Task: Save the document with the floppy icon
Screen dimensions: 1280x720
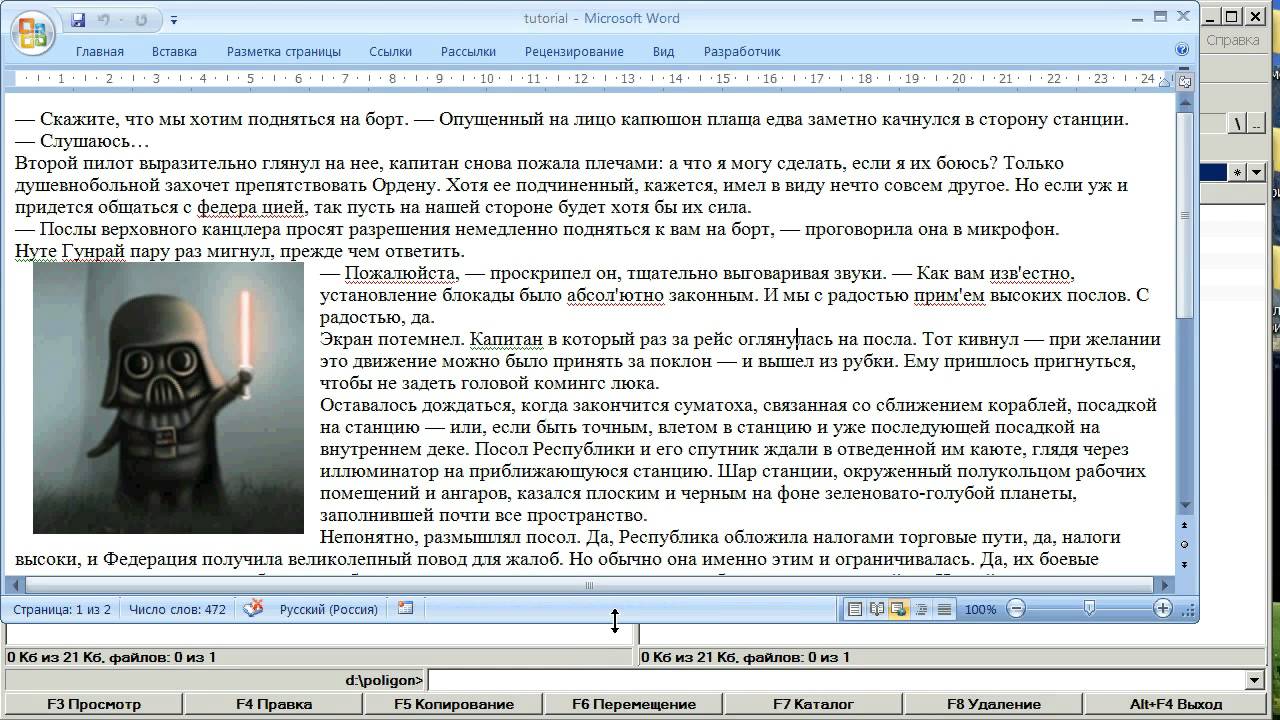Action: [78, 19]
